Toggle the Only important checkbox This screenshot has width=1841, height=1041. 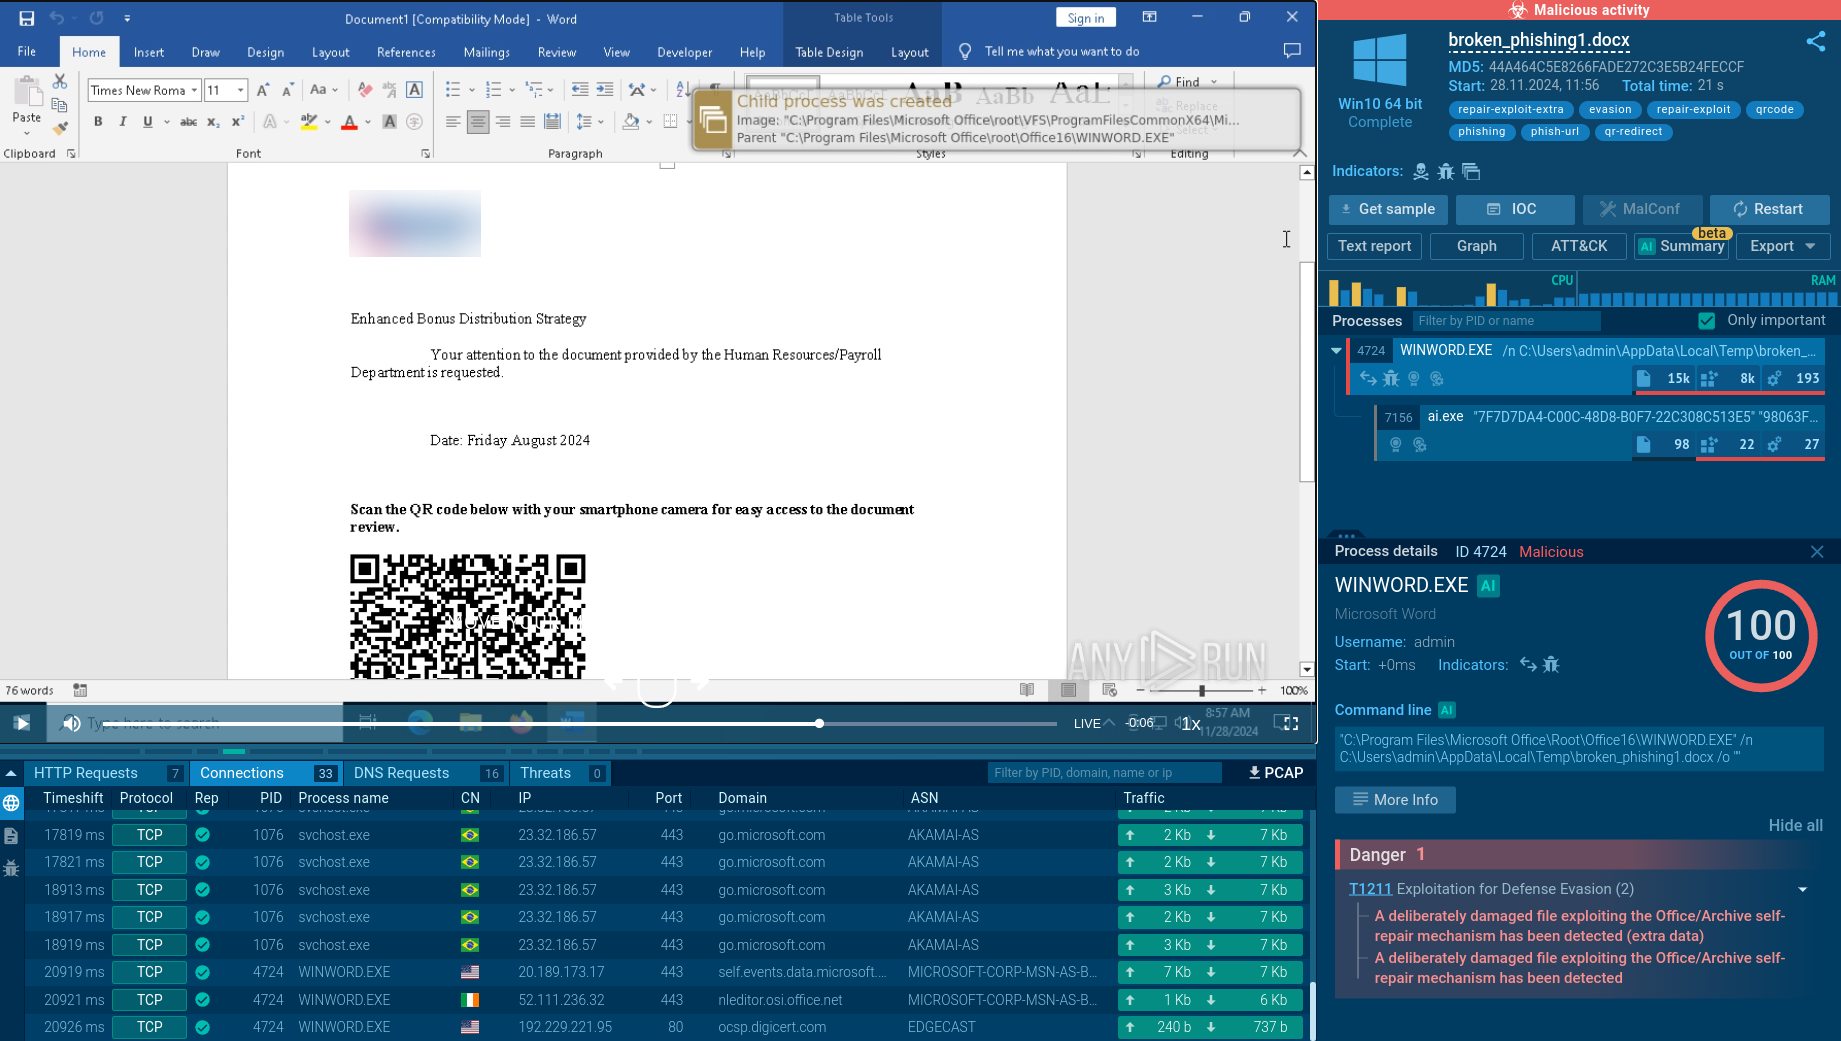point(1707,321)
